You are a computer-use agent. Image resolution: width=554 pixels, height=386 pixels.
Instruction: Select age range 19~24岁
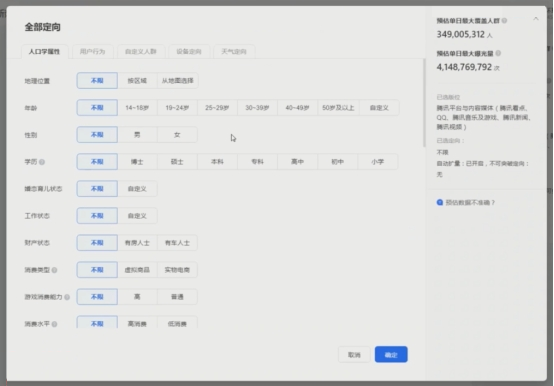(177, 108)
